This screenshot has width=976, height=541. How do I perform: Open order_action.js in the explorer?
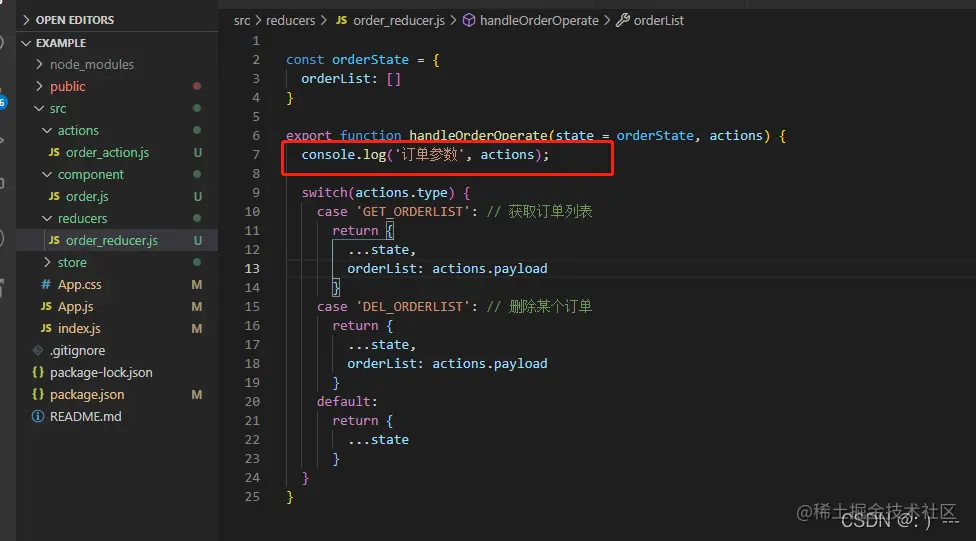point(107,153)
